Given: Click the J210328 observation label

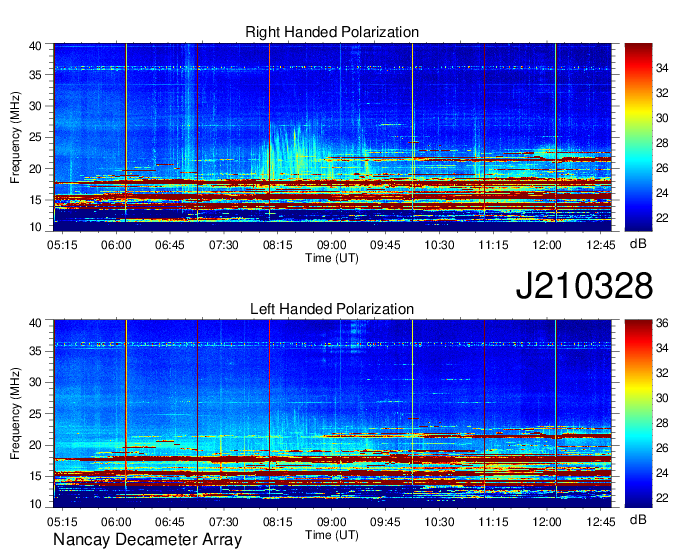Looking at the screenshot, I should 584,285.
